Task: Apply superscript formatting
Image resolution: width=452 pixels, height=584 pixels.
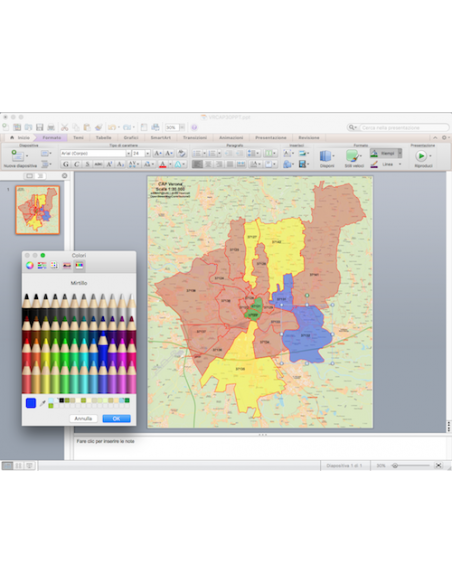Action: (109, 164)
